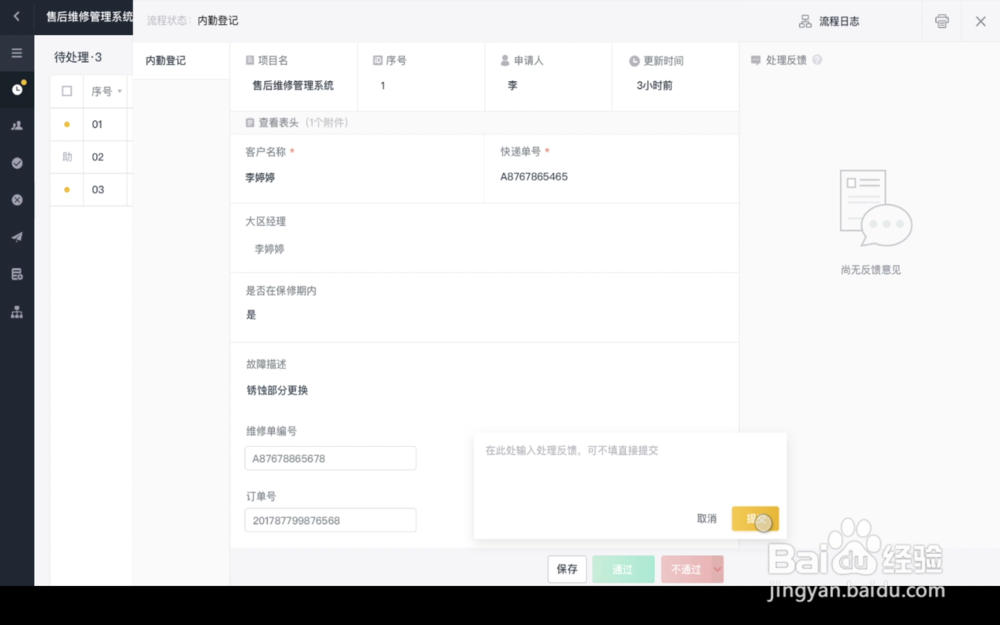Click the 保存 button
Screen dimensions: 1000x625
point(567,569)
